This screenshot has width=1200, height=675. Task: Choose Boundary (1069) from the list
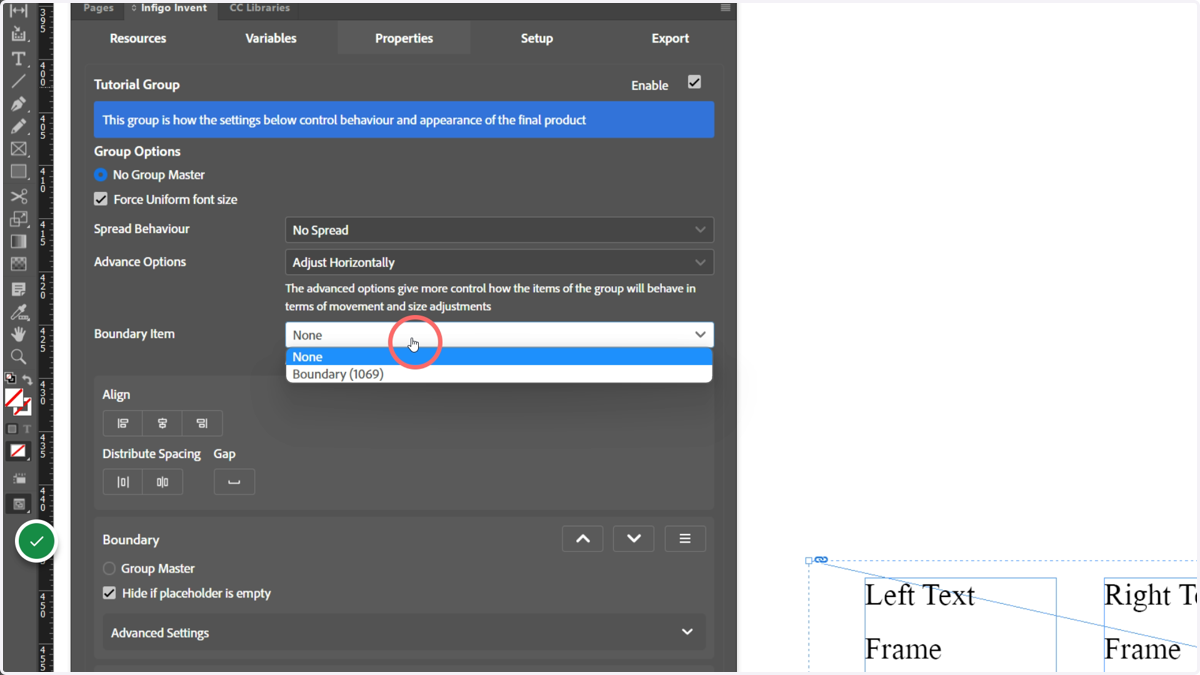pos(499,374)
